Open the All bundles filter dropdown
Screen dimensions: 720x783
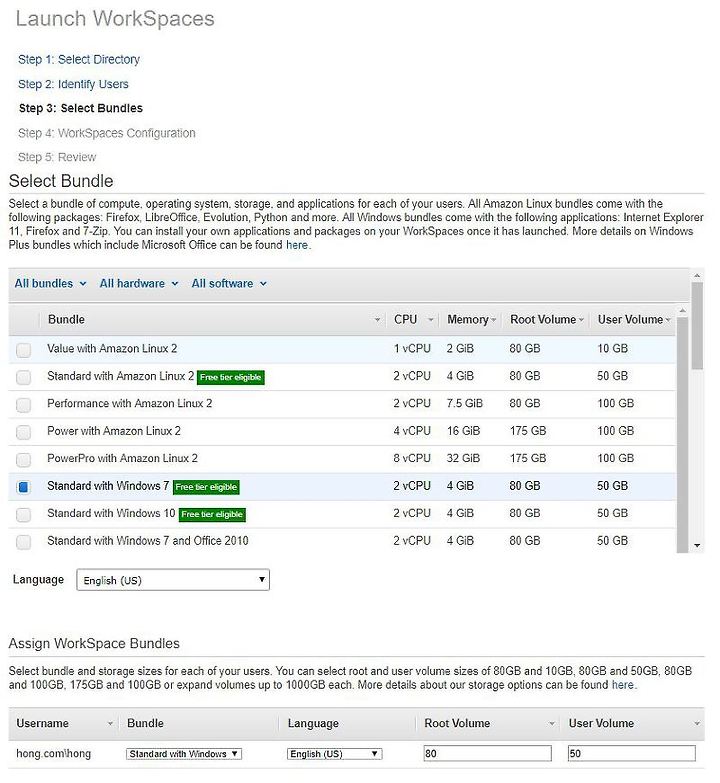point(50,284)
